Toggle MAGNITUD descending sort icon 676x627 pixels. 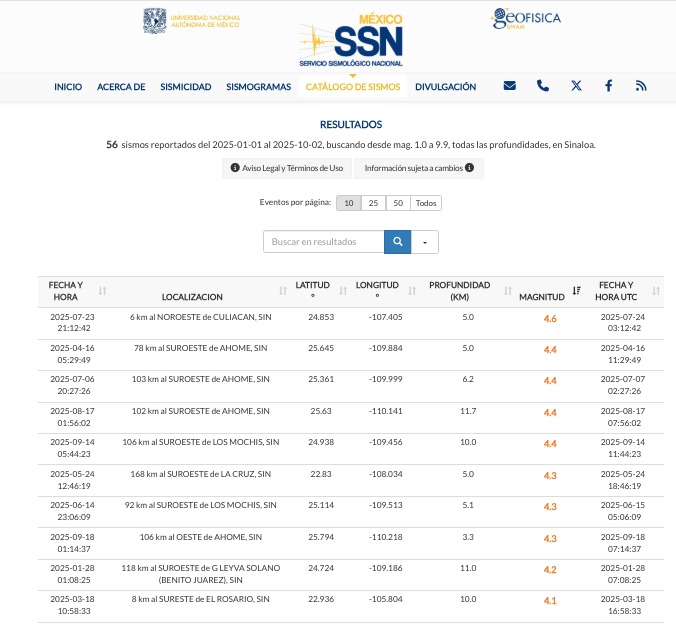click(x=577, y=291)
